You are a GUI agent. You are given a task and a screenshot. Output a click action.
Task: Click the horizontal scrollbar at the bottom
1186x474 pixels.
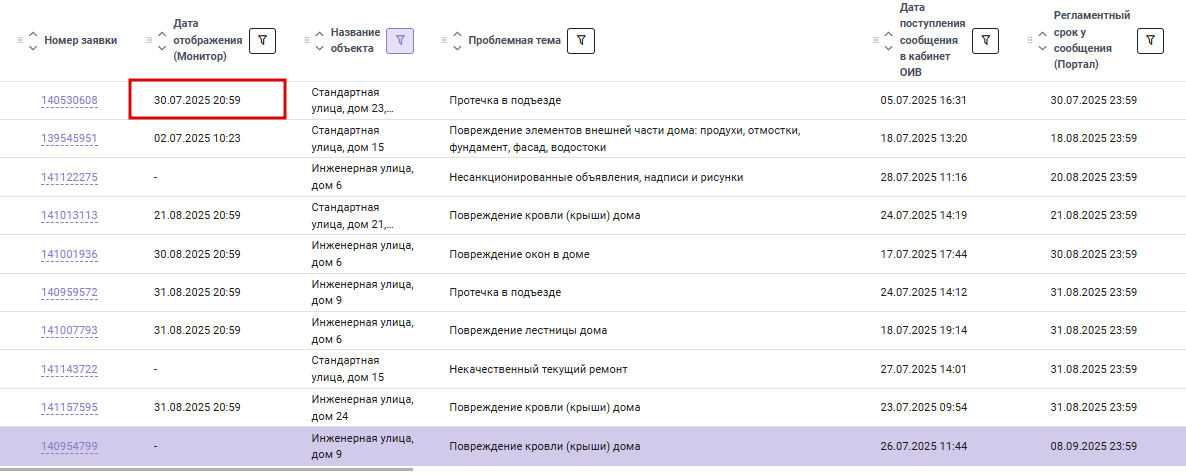click(x=206, y=469)
